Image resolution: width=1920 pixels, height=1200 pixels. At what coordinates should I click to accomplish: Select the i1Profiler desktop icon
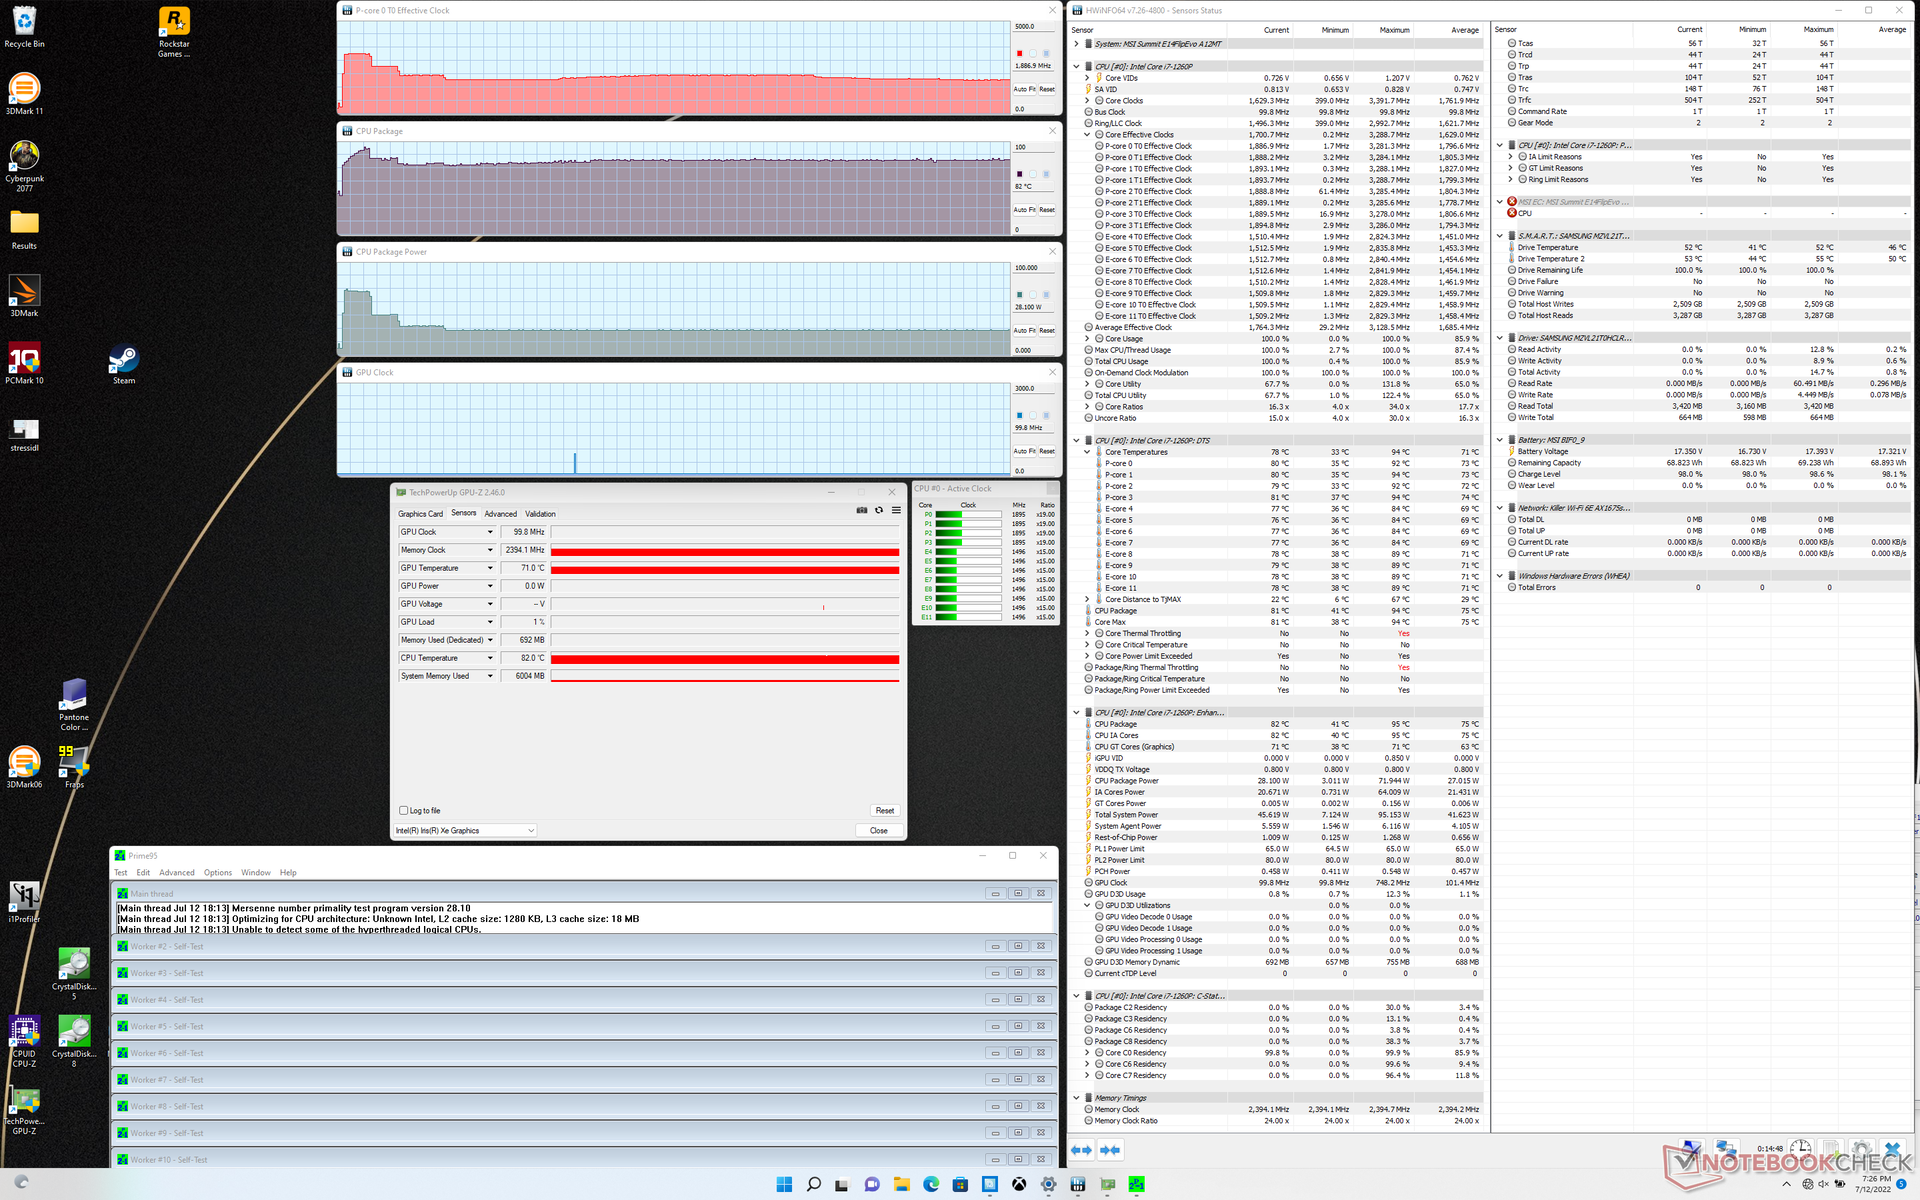[24, 902]
